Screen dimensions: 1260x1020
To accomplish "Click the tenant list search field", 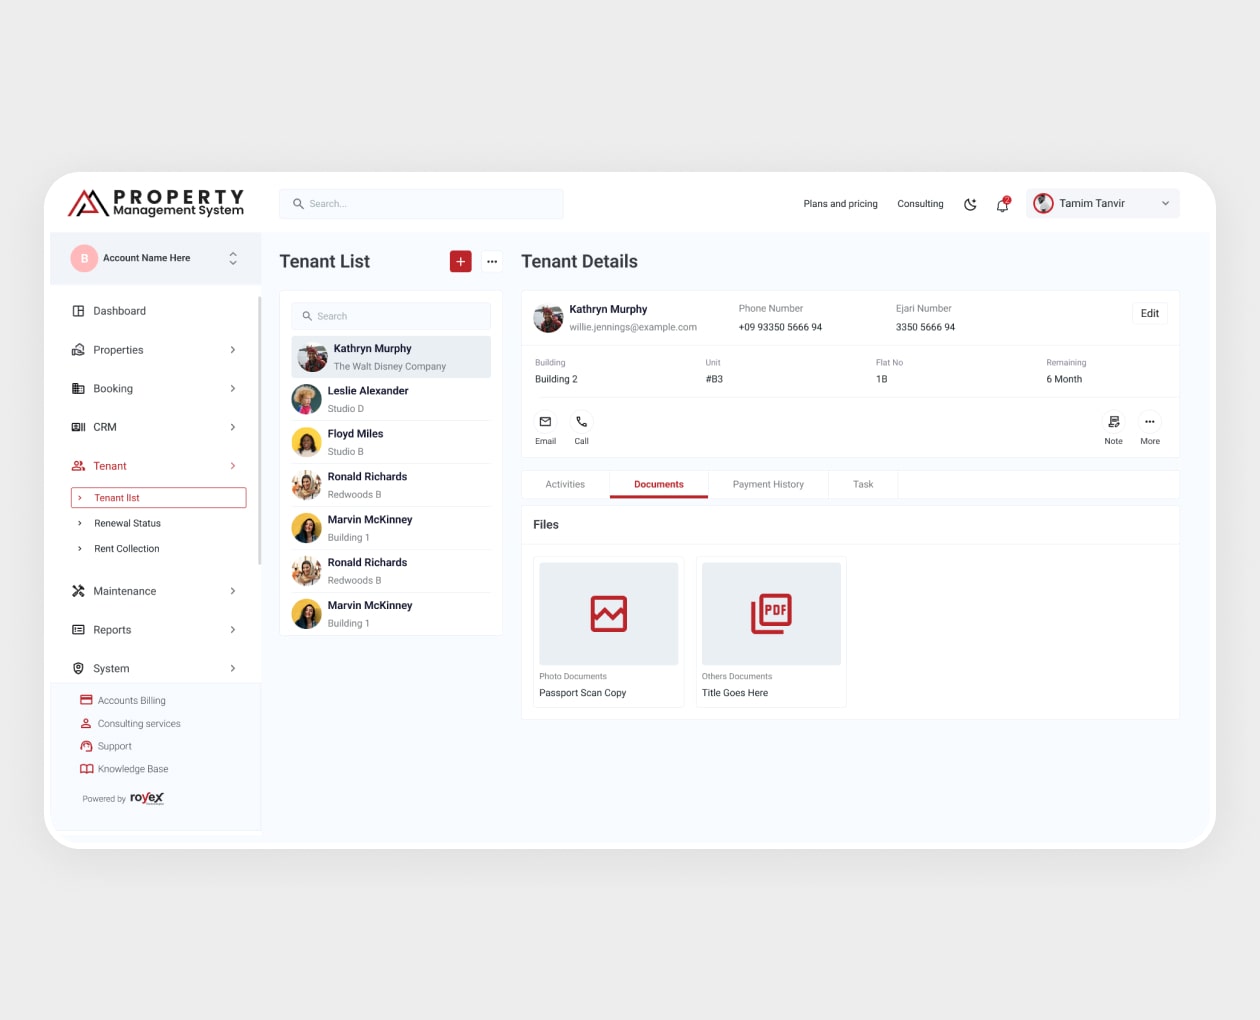I will tap(391, 316).
